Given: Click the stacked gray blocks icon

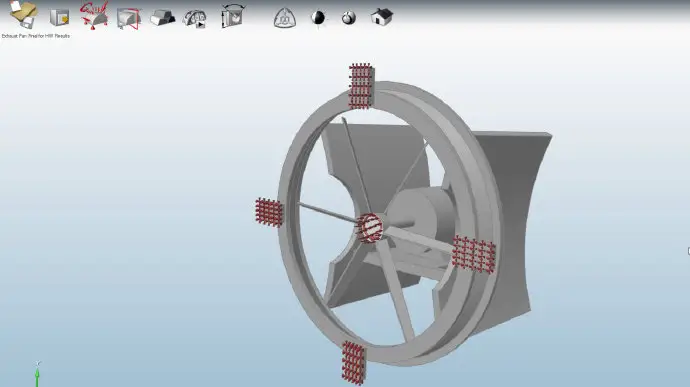Looking at the screenshot, I should tap(162, 18).
